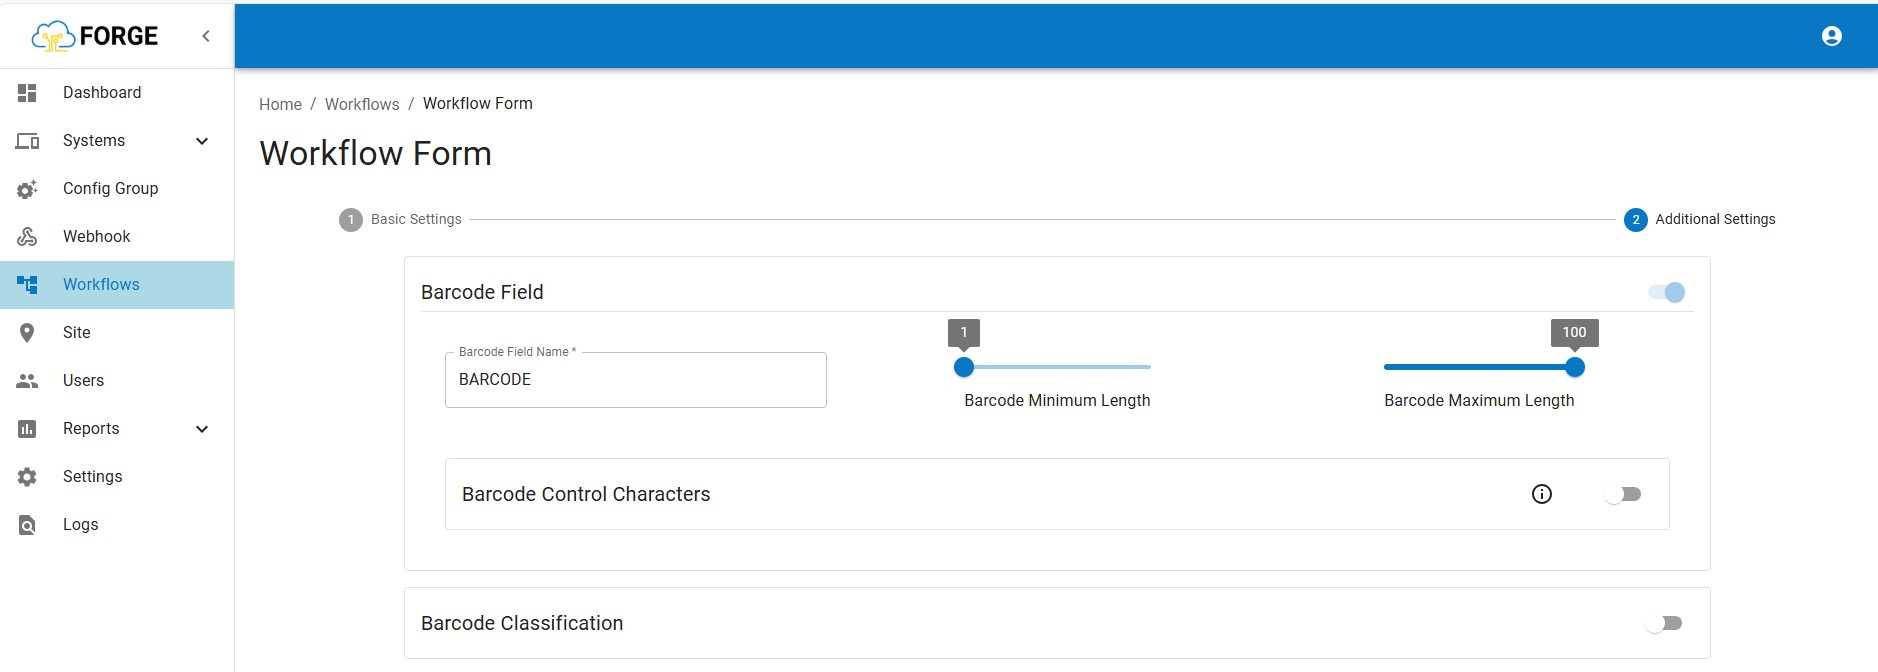Focus the Barcode Field Name input
Screen dimensions: 1878x672
click(635, 380)
